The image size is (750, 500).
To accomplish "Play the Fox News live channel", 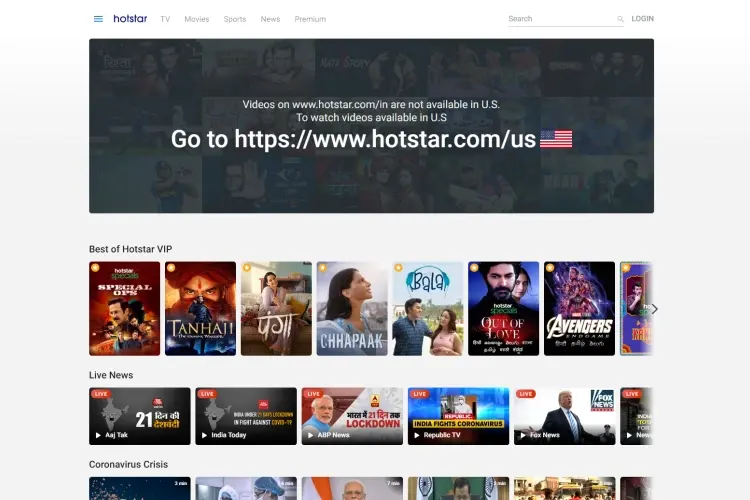I will pos(564,416).
